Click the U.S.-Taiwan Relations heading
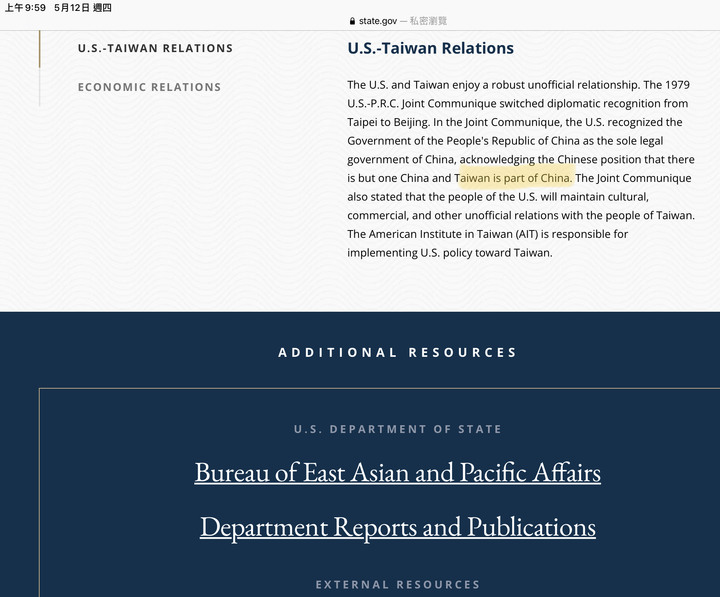The height and width of the screenshot is (597, 720). pyautogui.click(x=430, y=48)
